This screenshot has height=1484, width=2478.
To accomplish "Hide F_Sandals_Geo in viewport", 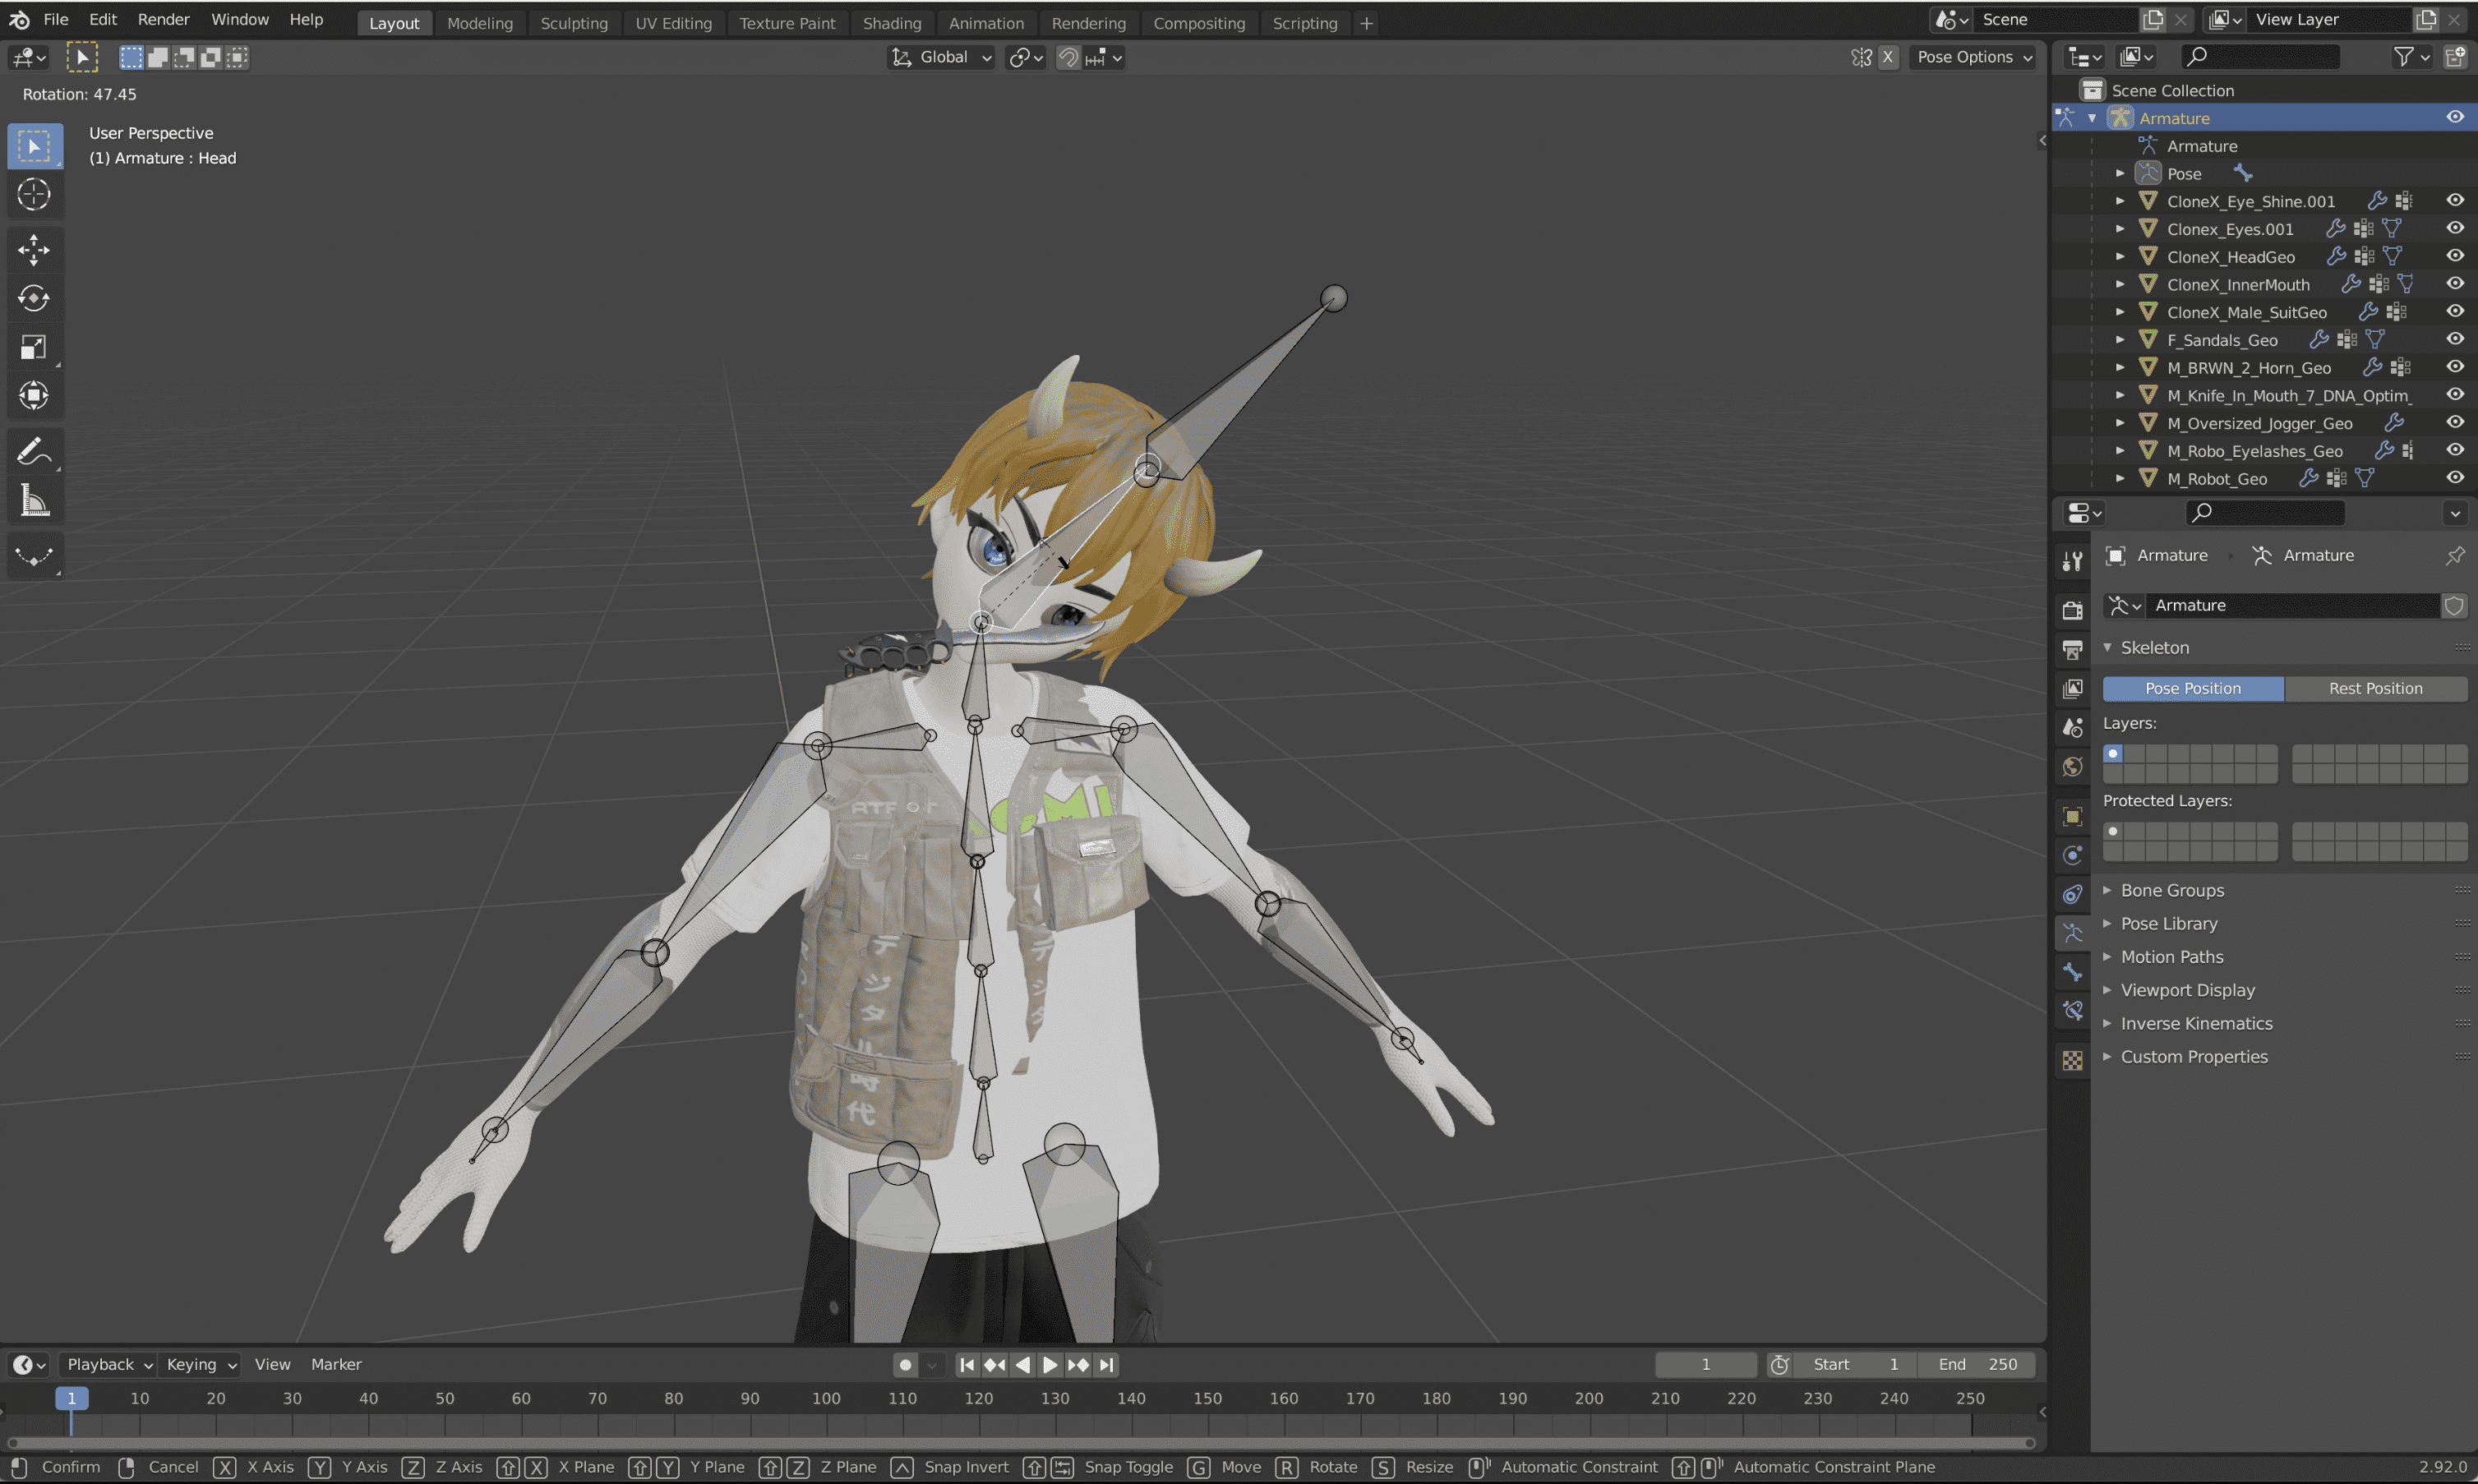I will point(2454,339).
